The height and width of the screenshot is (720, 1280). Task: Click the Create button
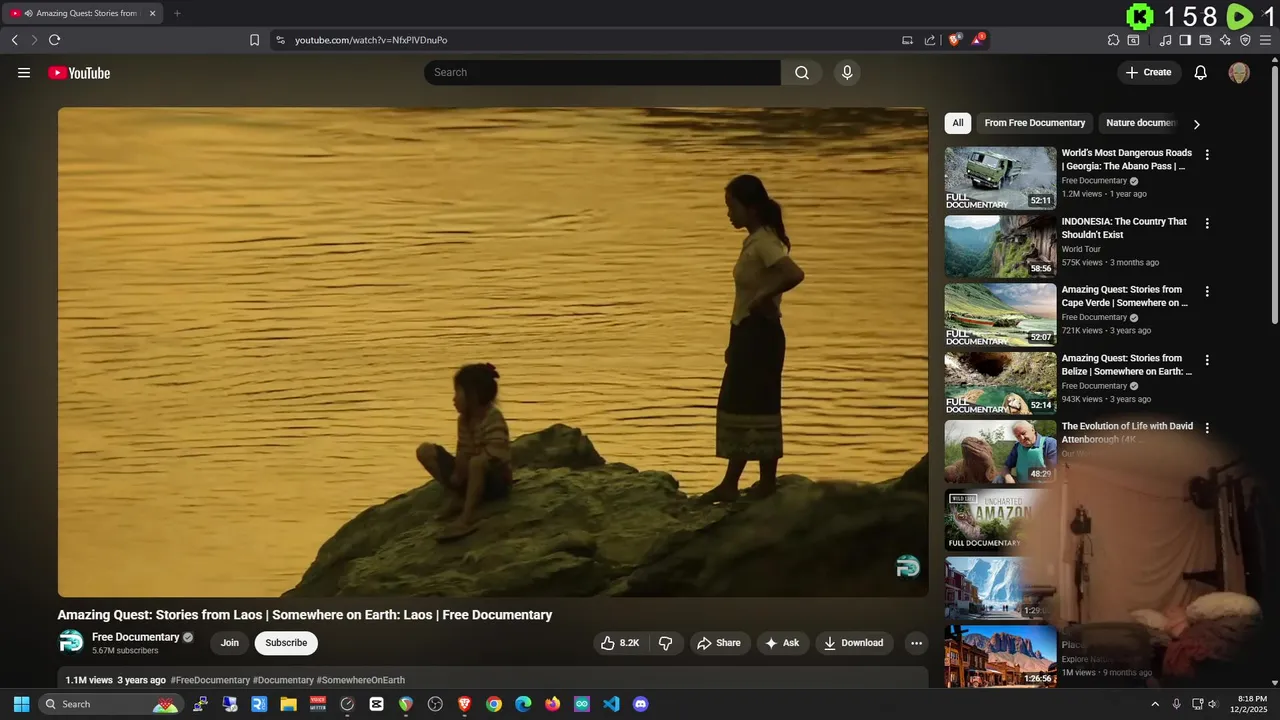pyautogui.click(x=1149, y=72)
